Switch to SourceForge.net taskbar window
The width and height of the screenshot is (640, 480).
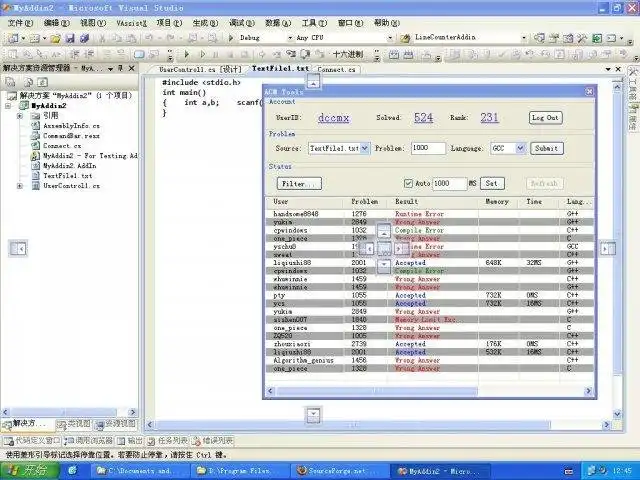(x=339, y=471)
